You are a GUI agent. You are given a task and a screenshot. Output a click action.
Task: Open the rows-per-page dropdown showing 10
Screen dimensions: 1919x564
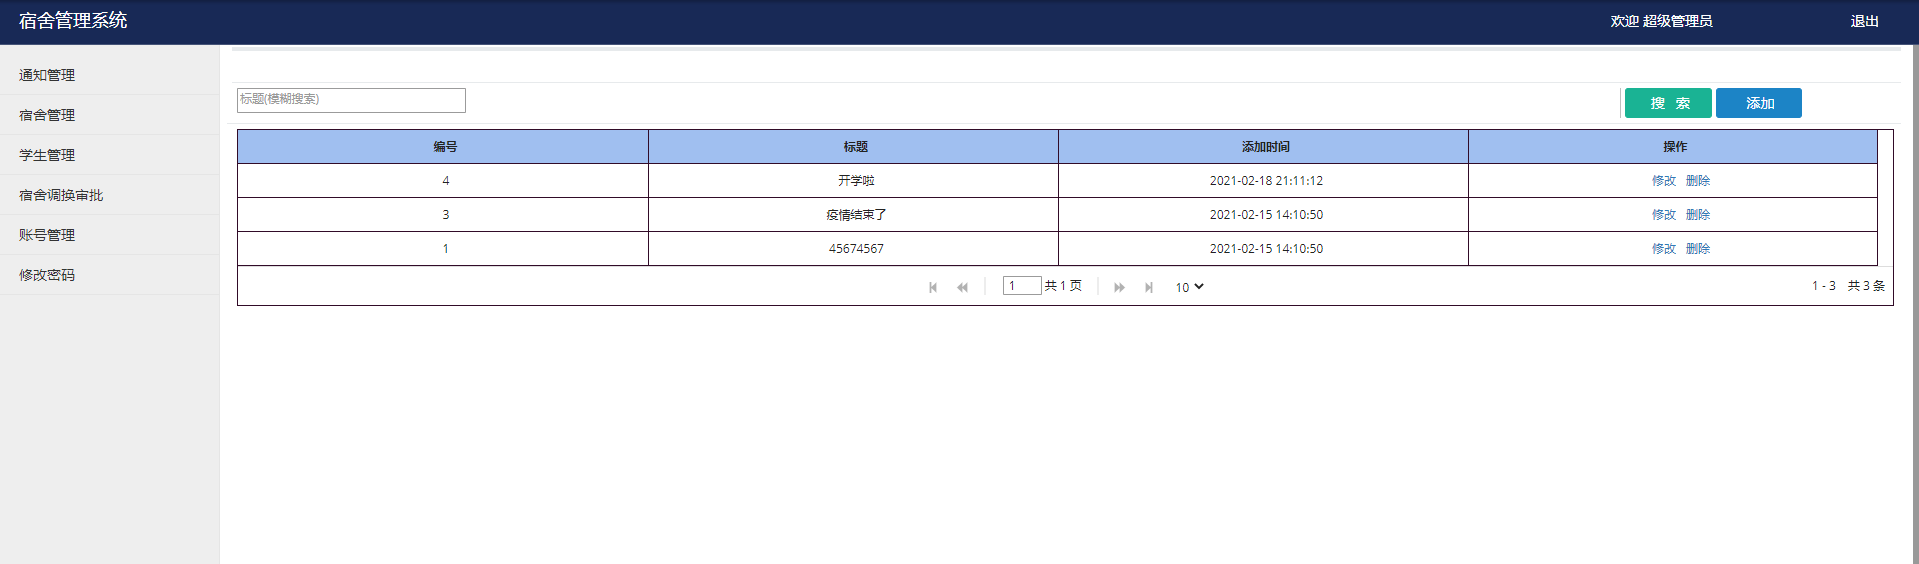[x=1189, y=287]
